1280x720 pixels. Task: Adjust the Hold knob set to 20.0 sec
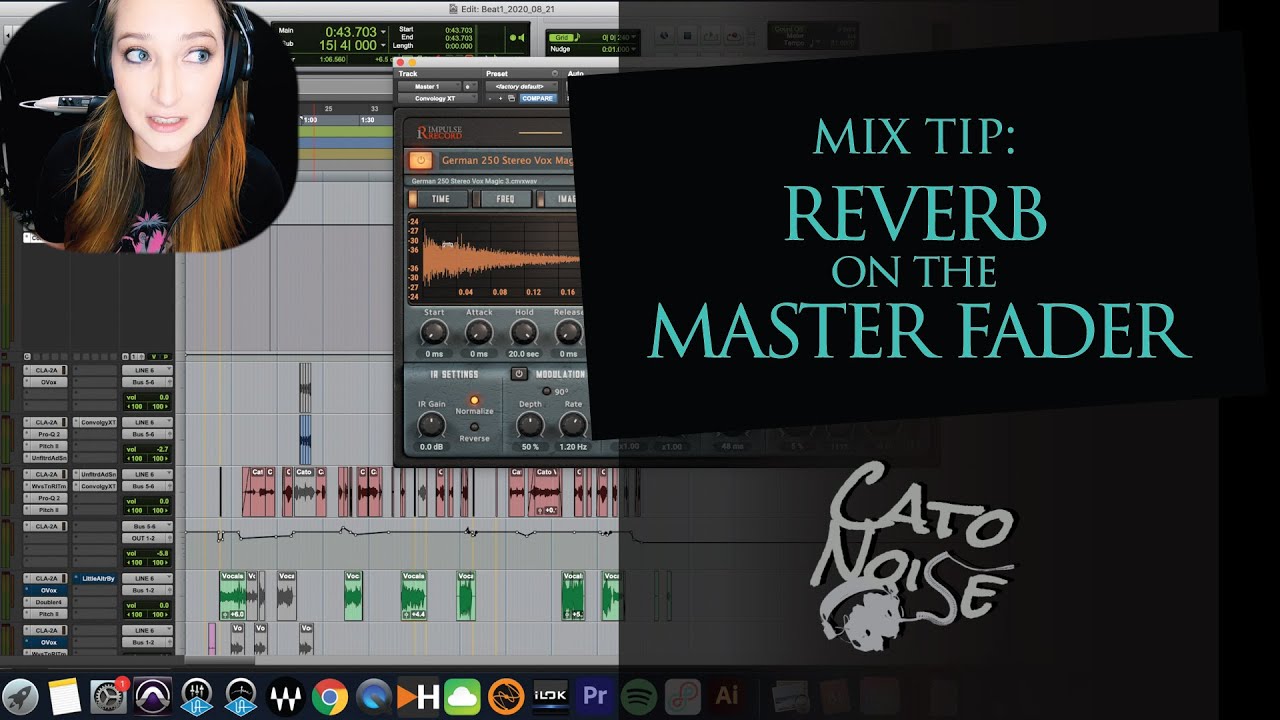[524, 333]
